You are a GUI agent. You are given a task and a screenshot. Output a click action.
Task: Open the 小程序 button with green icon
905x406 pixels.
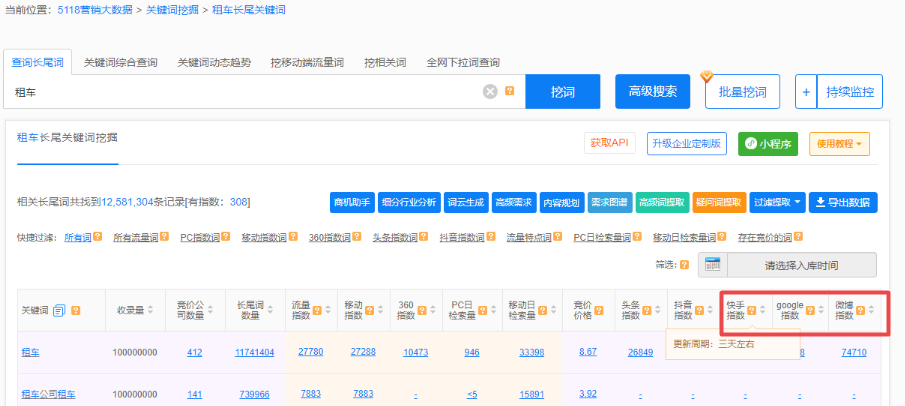click(766, 144)
